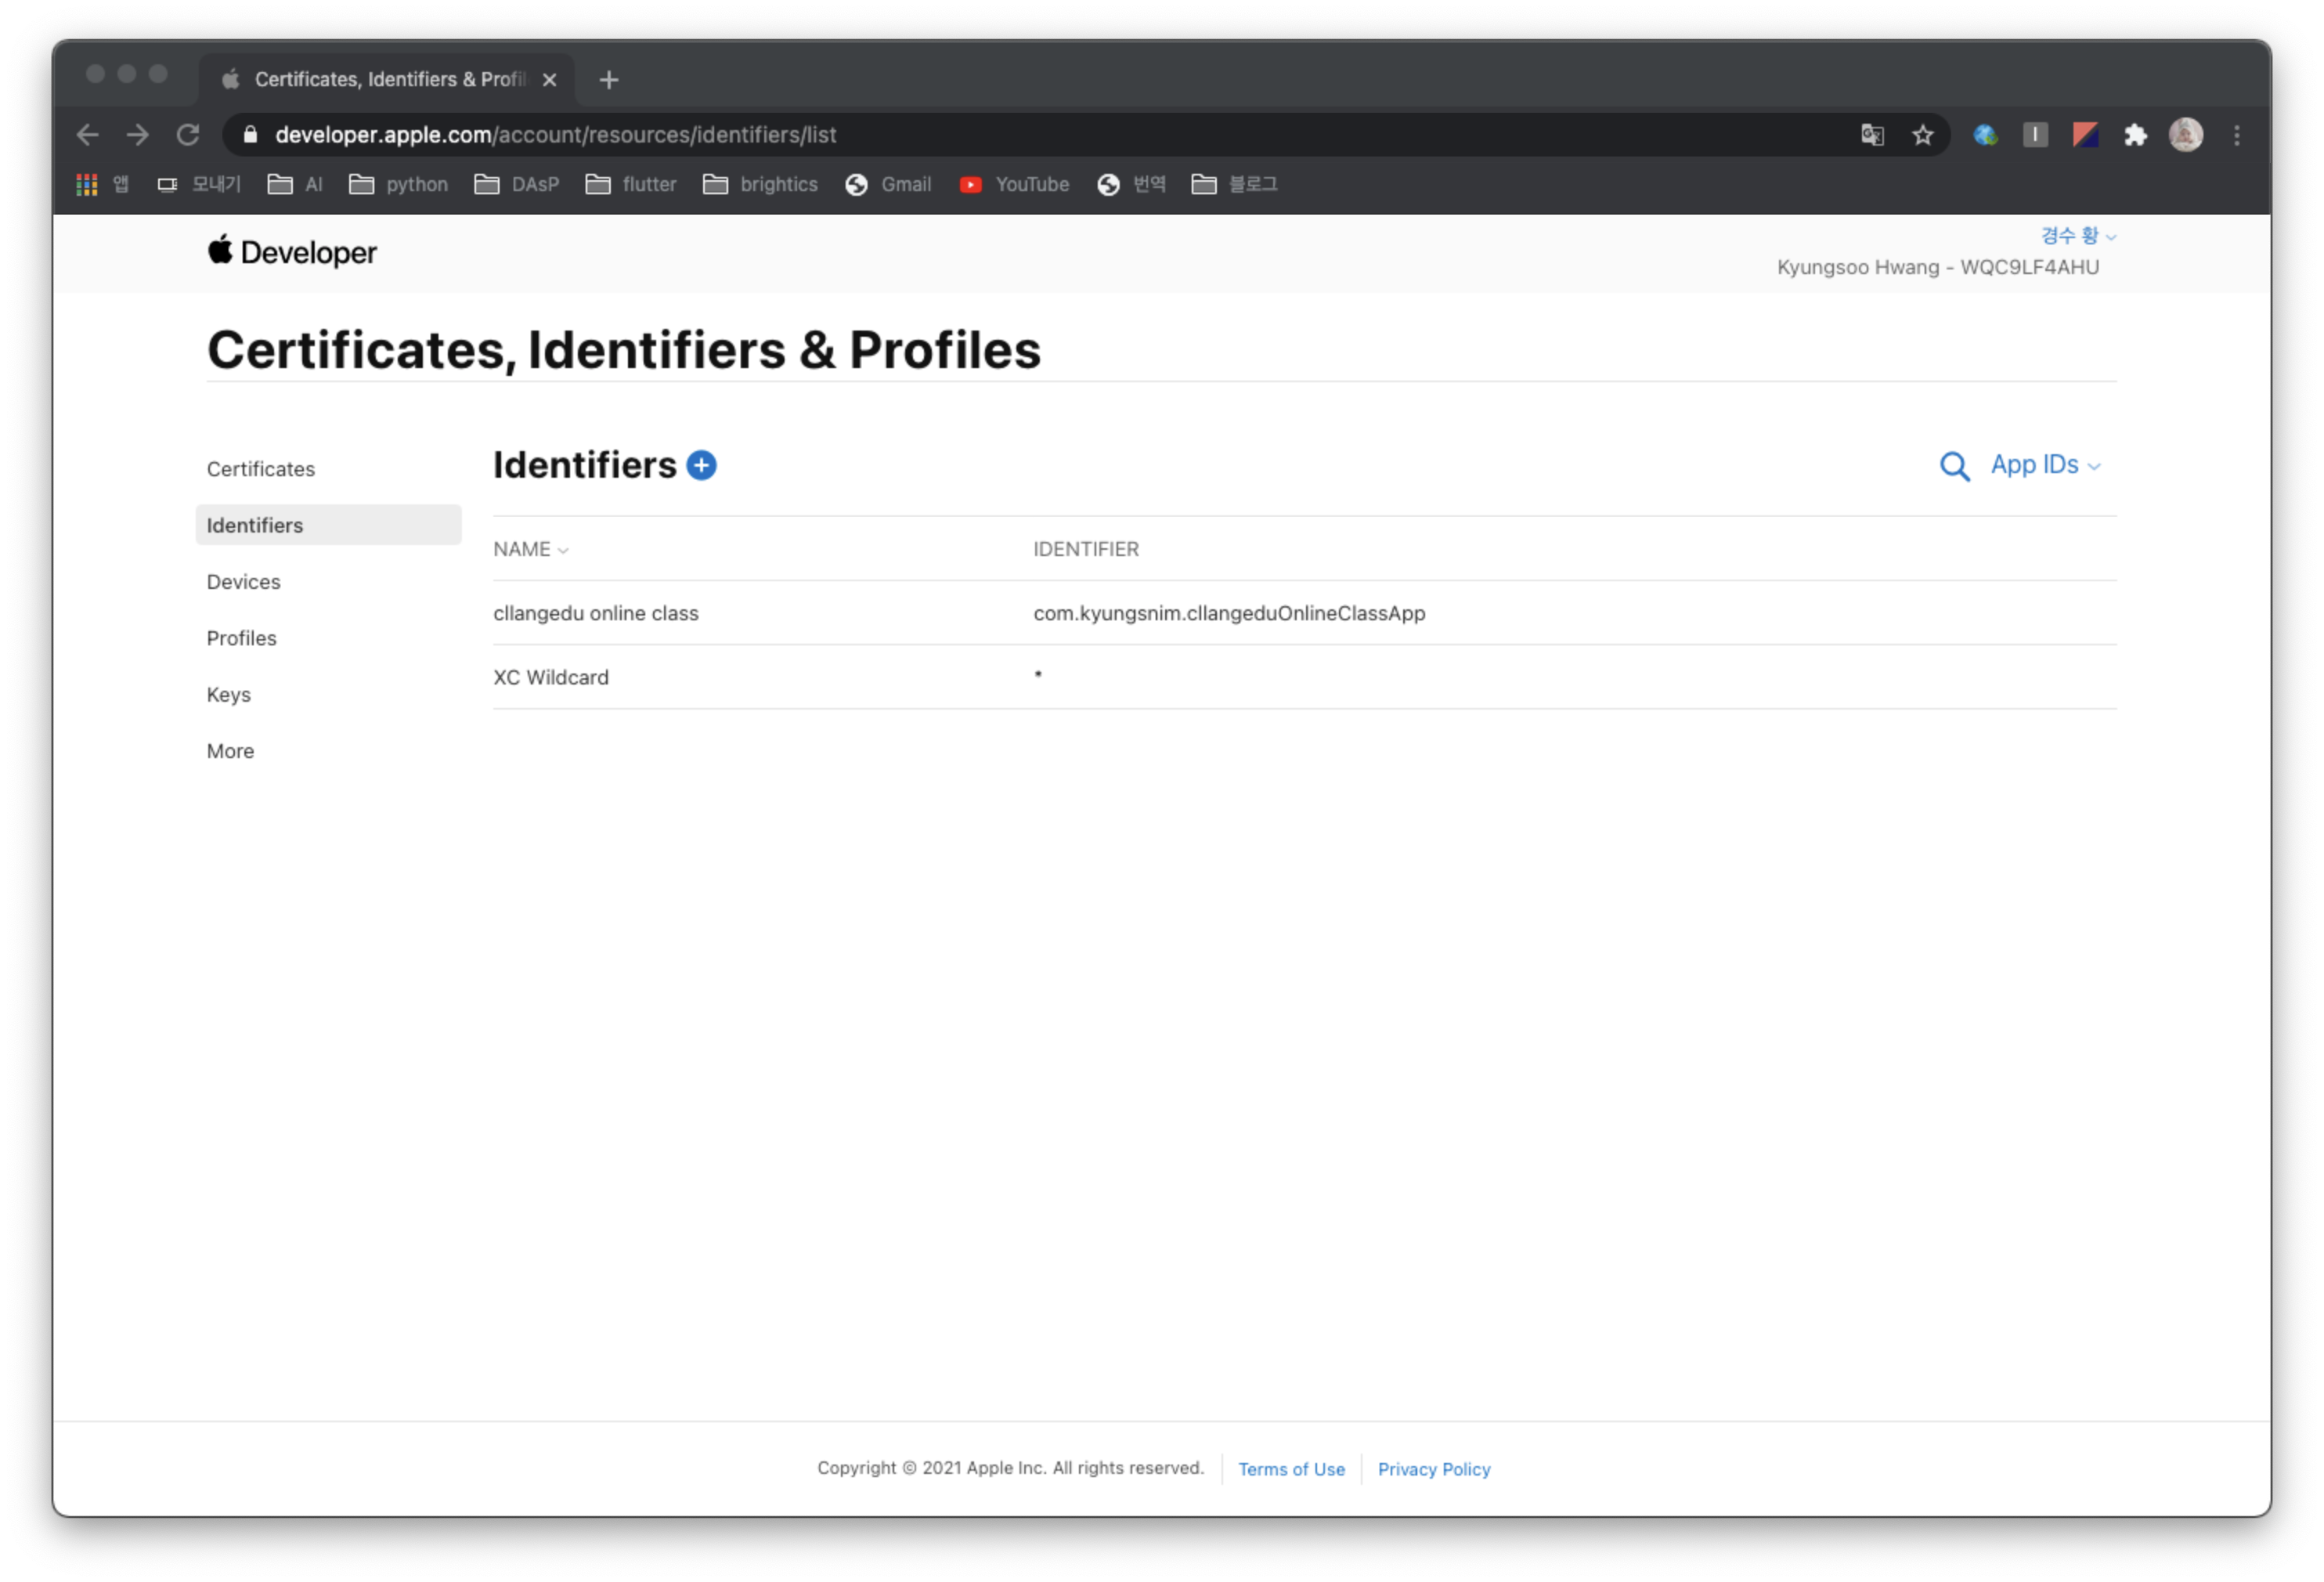Go back with browser back arrow
2324x1582 pixels.
pos(88,135)
